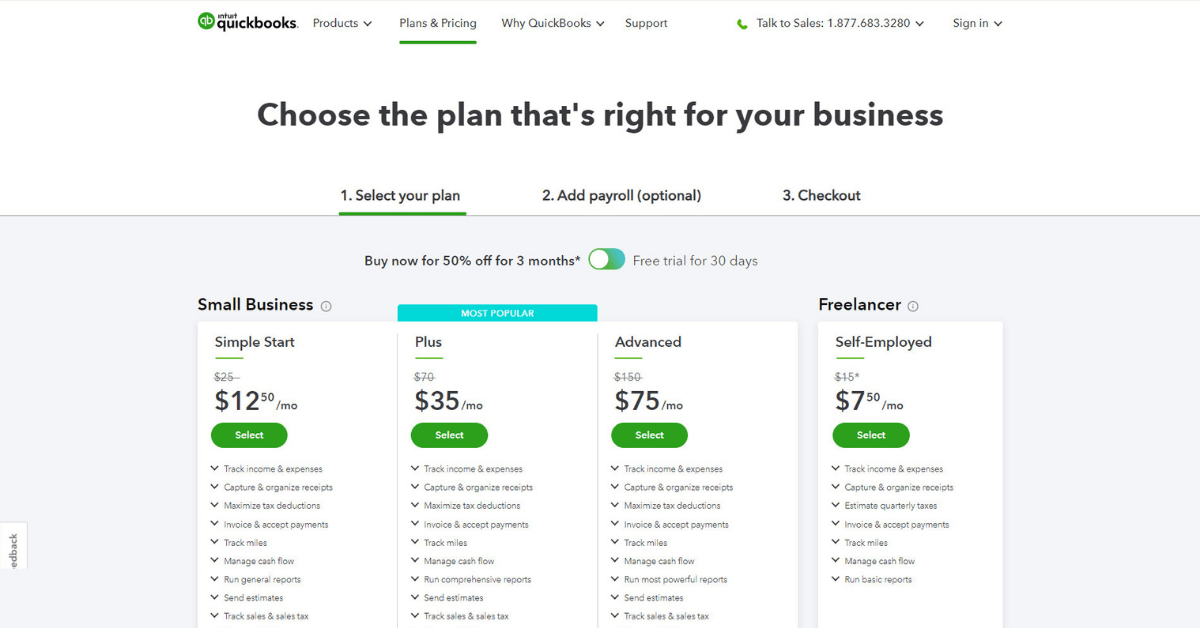This screenshot has height=628, width=1200.
Task: Switch to Add payroll (optional) step
Action: click(621, 196)
